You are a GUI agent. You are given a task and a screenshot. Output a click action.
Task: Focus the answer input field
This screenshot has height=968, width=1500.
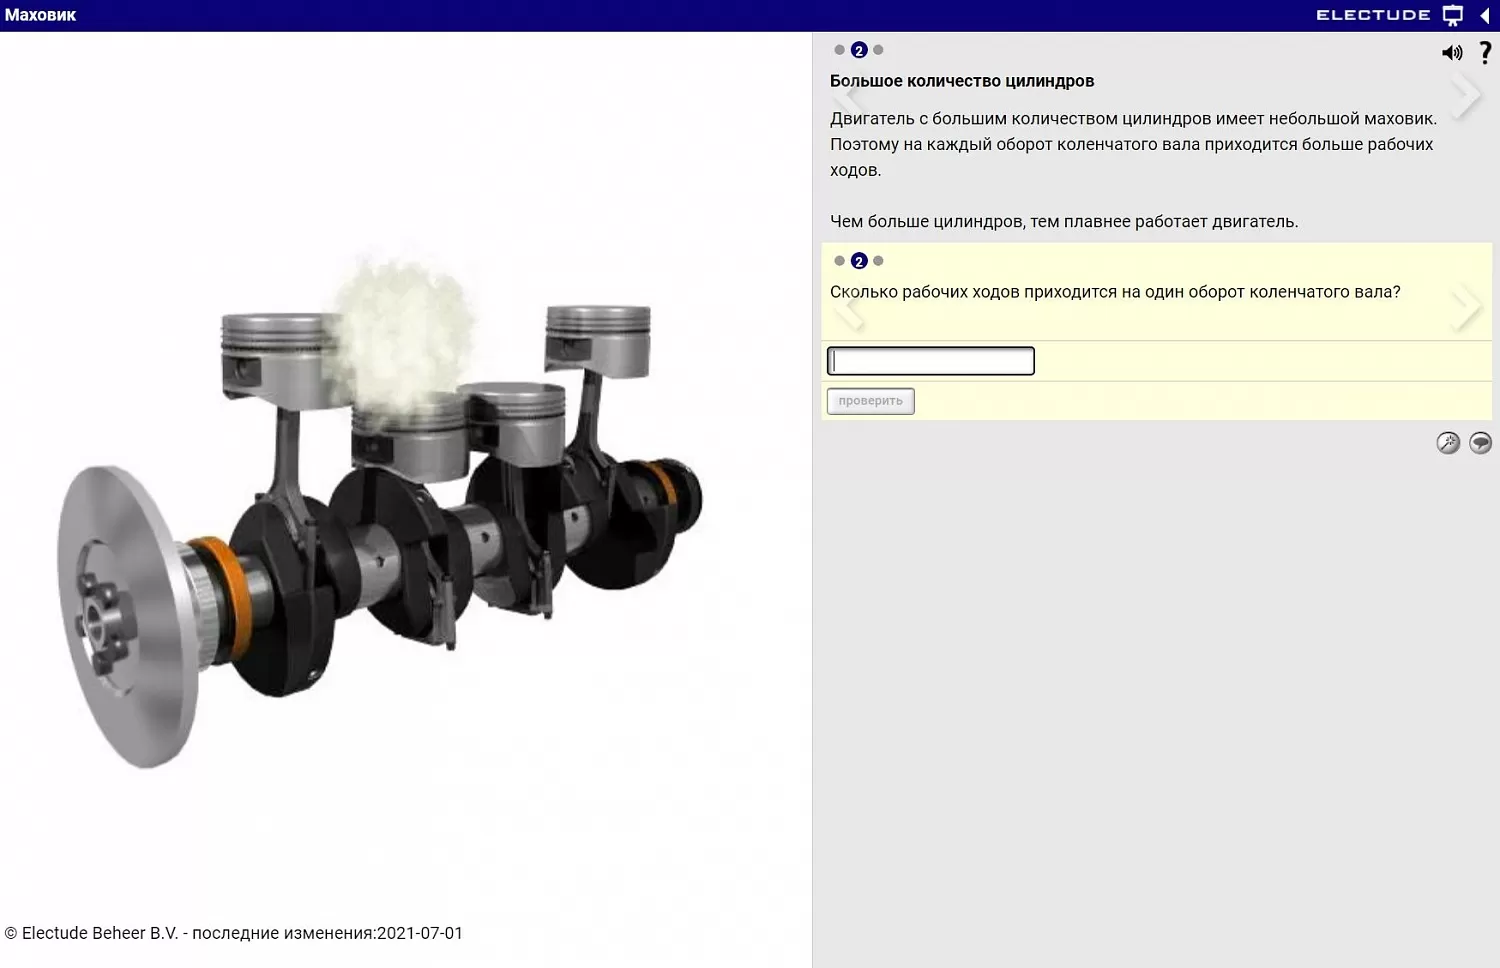coord(931,361)
